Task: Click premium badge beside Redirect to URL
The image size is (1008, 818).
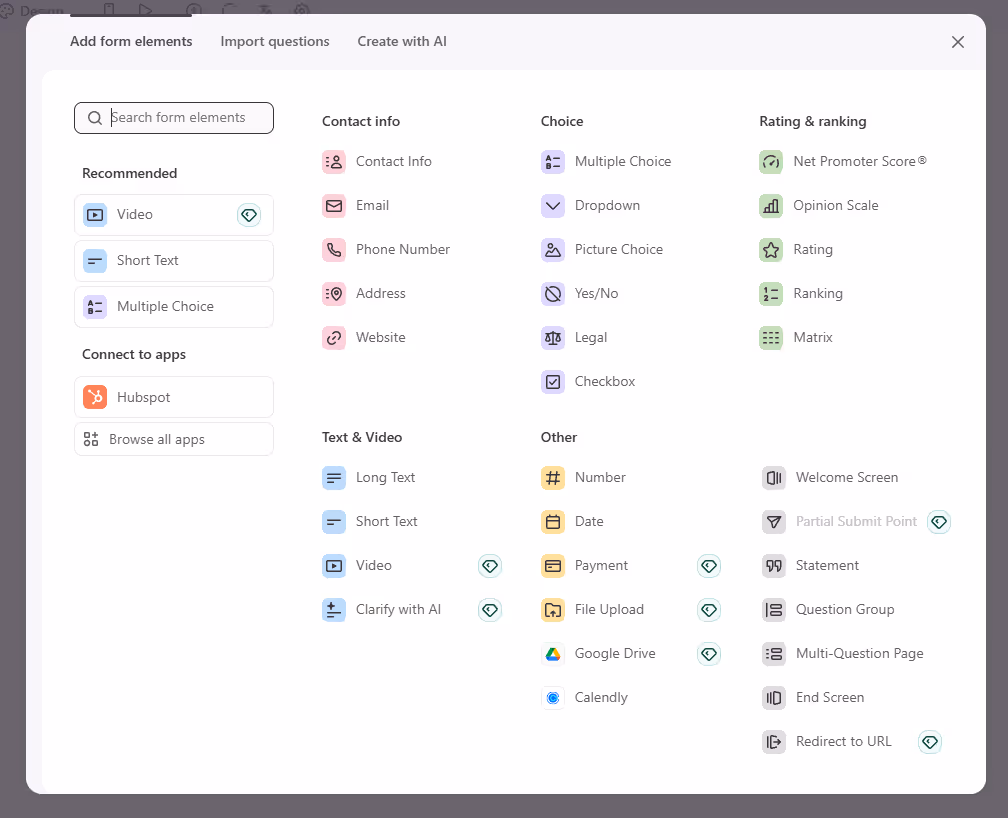Action: point(930,742)
